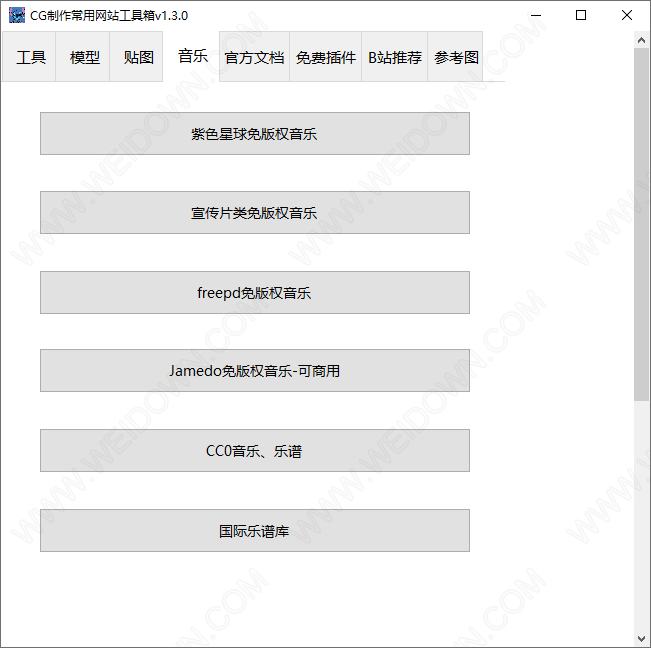The image size is (651, 648).
Task: Open 紫色星球免版权音乐 site button
Action: point(255,133)
